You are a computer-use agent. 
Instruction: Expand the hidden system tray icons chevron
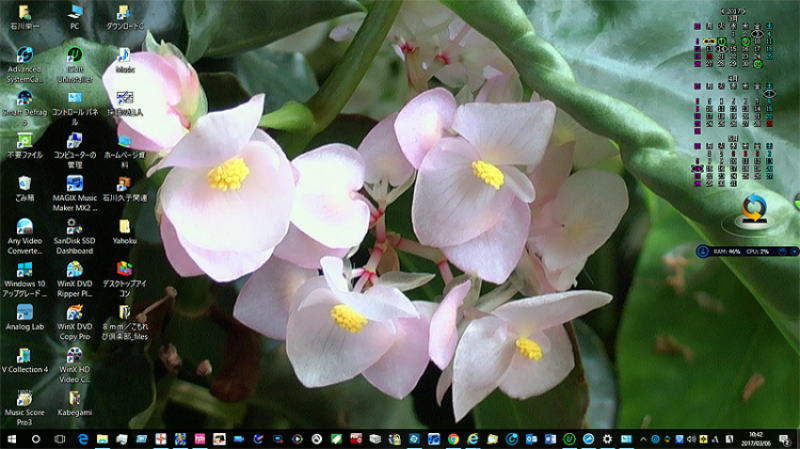[643, 439]
